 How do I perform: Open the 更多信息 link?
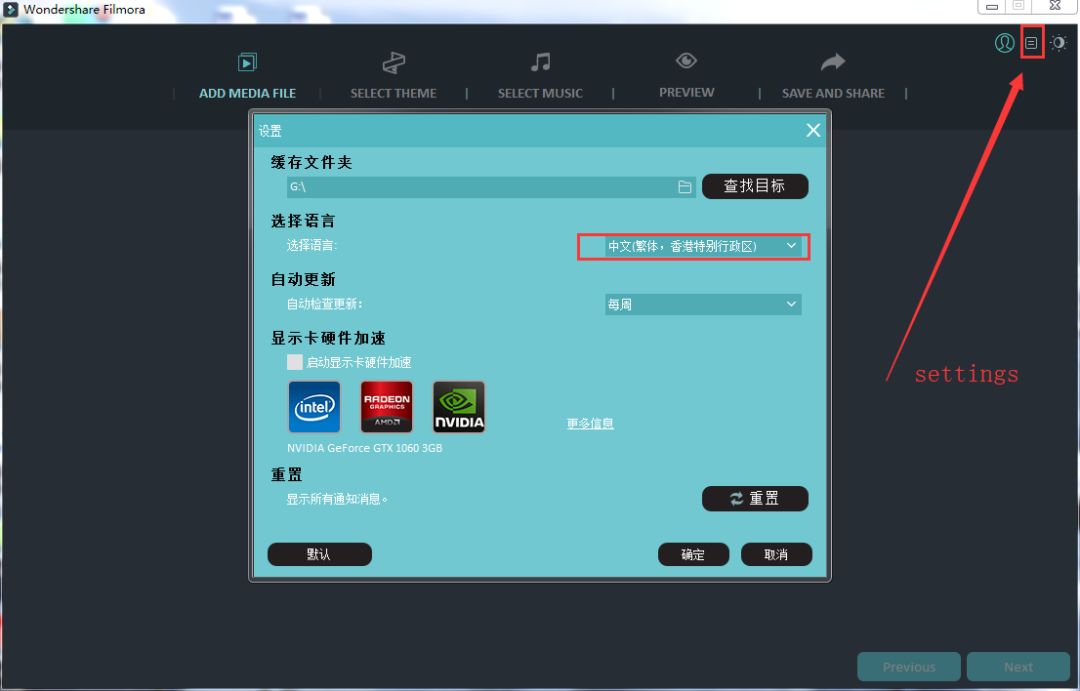click(590, 423)
